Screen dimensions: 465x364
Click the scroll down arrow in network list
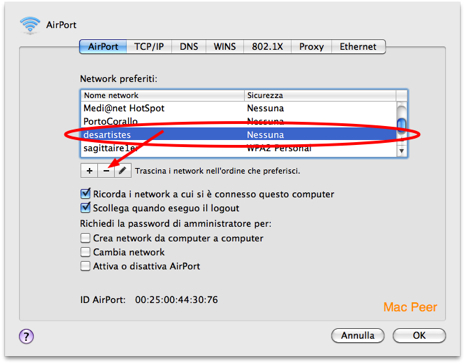point(402,151)
